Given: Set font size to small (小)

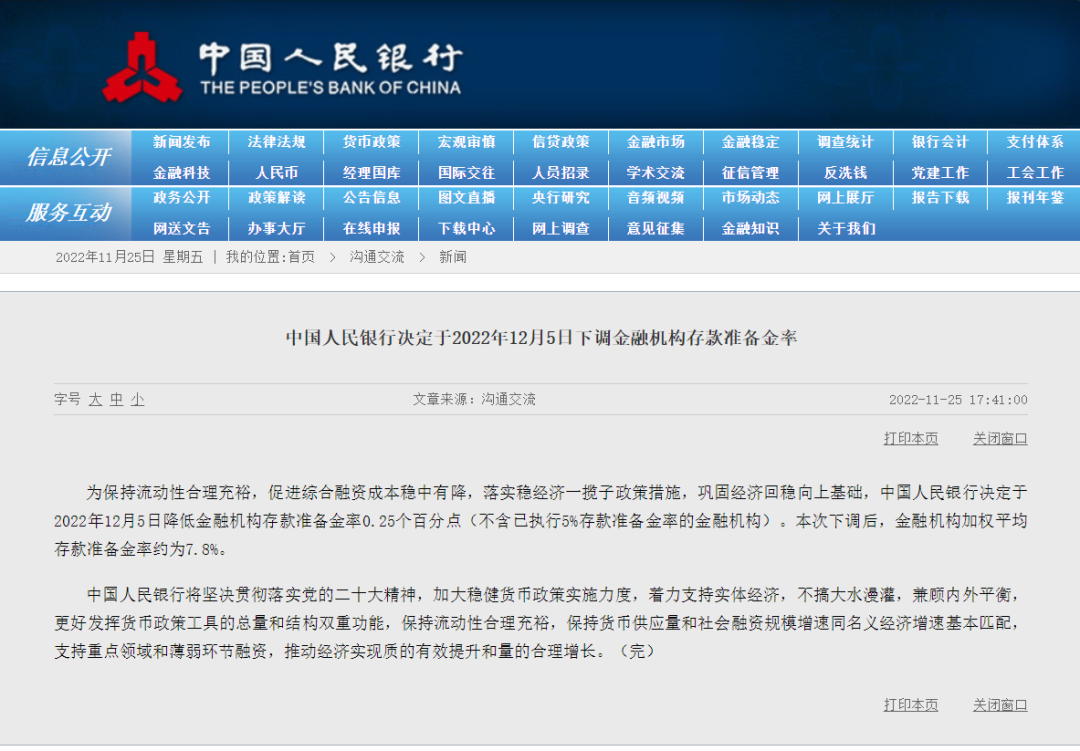Looking at the screenshot, I should point(137,399).
